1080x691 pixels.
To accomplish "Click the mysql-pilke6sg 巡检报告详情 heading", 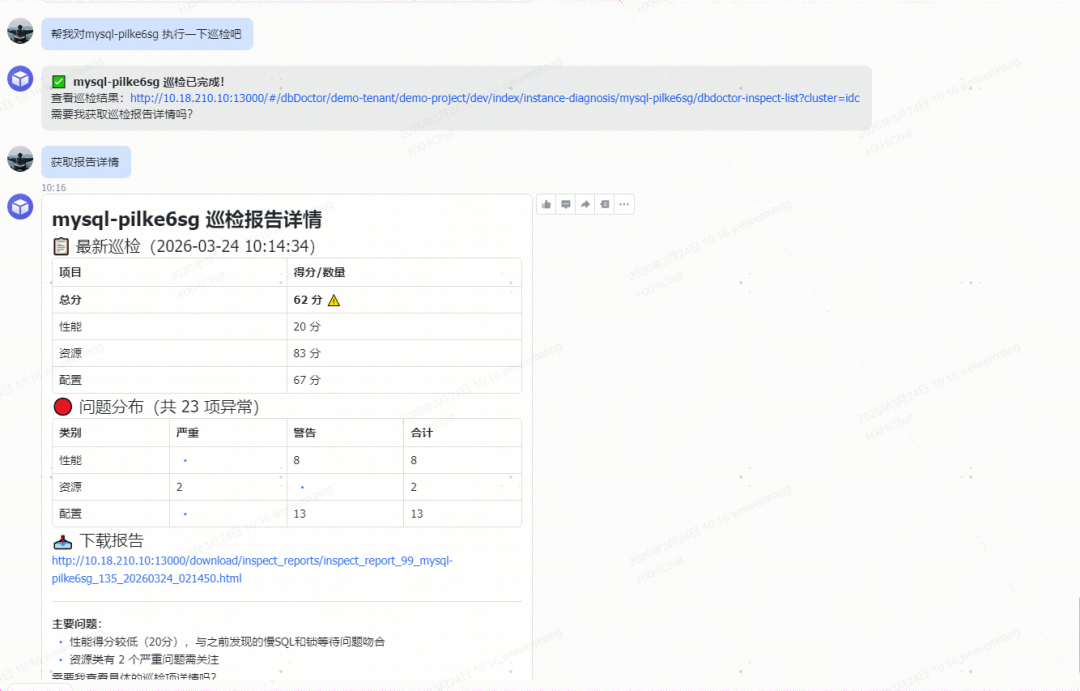I will (187, 220).
